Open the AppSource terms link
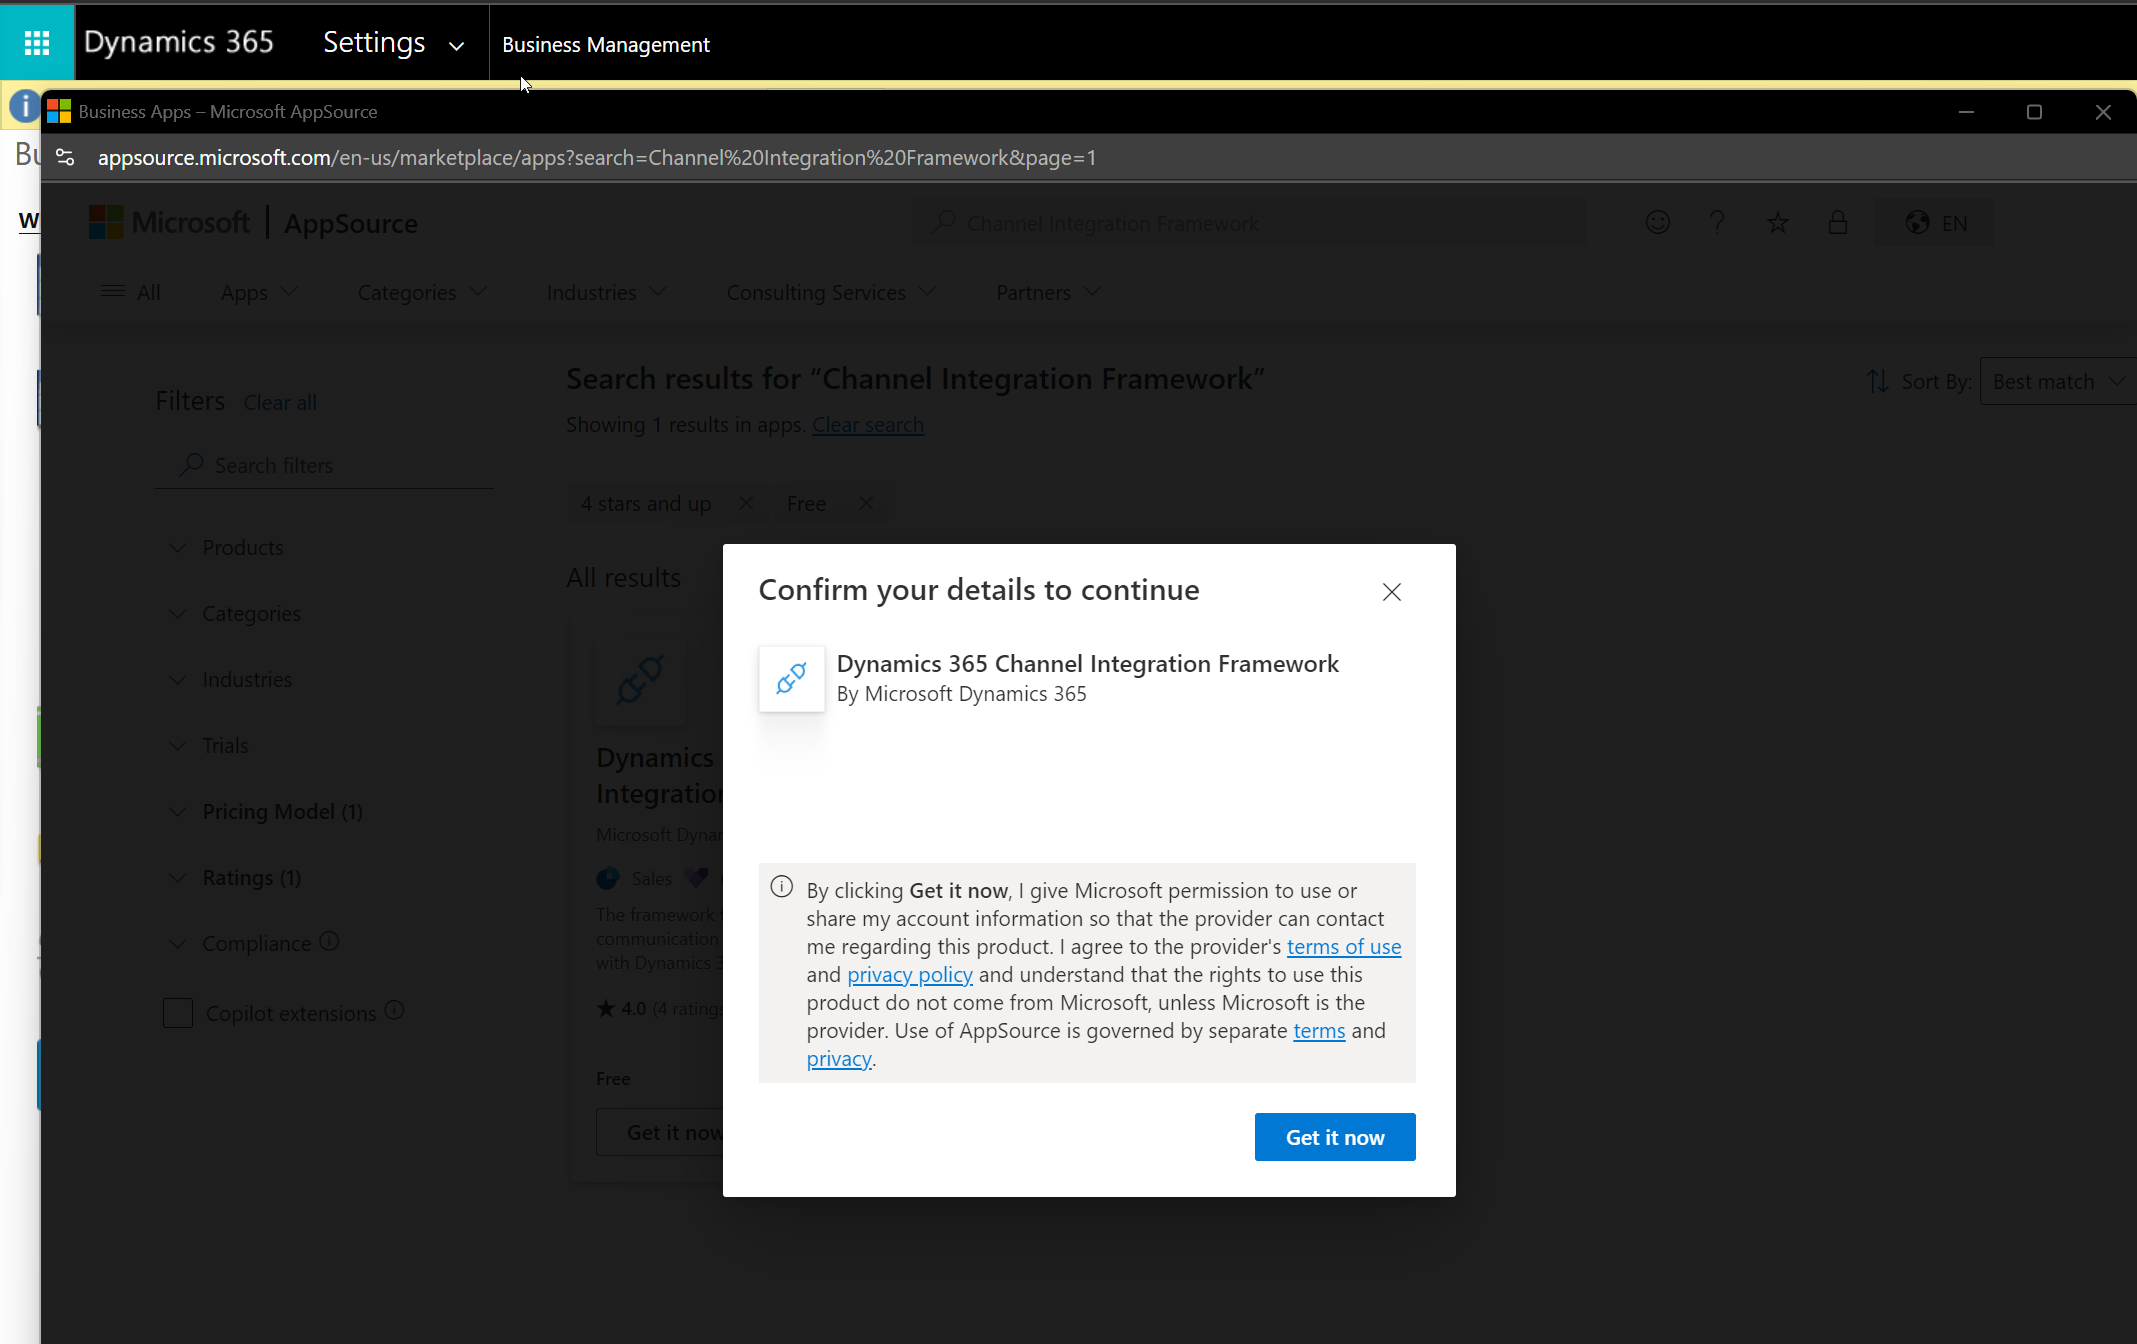2137x1344 pixels. pos(1319,1031)
